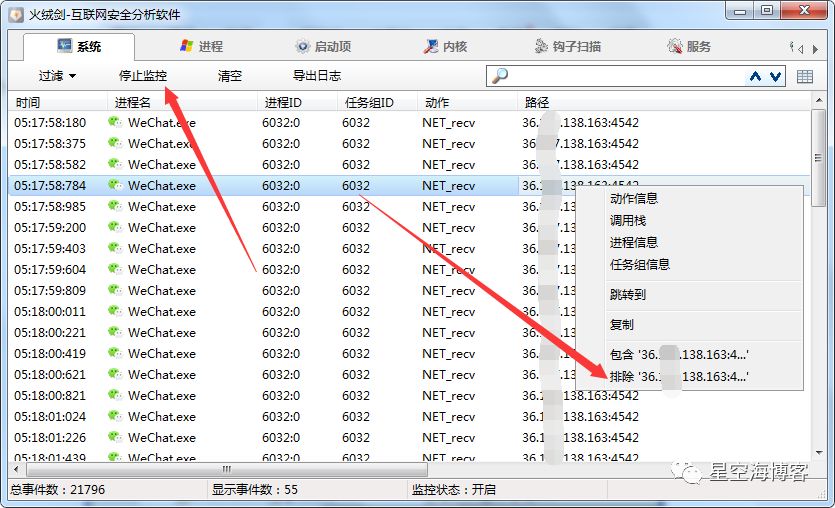This screenshot has width=835, height=508.
Task: Click the vertical scrollbar thumb
Action: click(818, 158)
